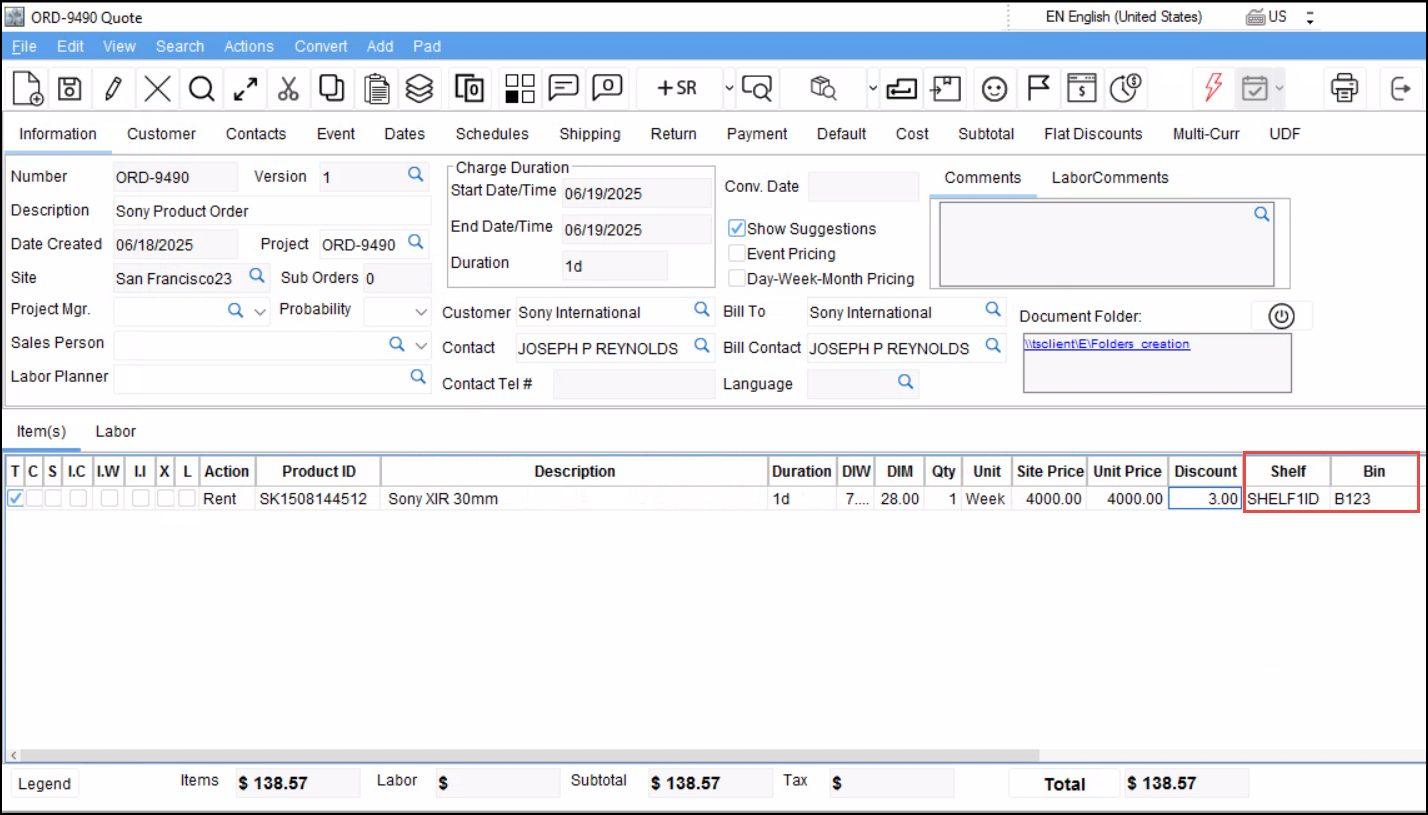Open the Project Mgr. dropdown arrow
Viewport: 1428px width, 815px height.
260,312
